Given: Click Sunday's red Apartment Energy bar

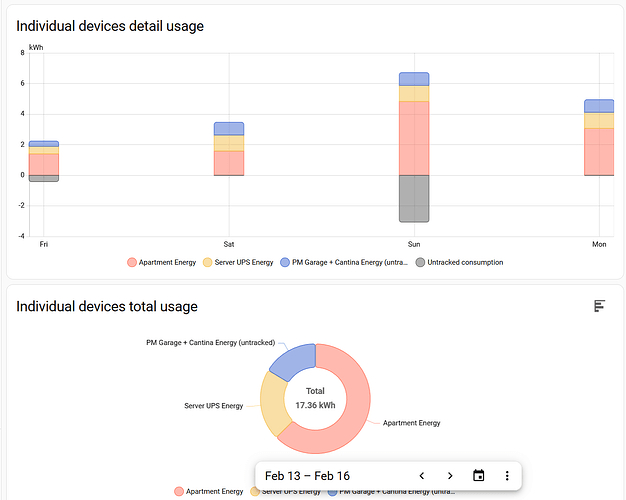Looking at the screenshot, I should click(x=414, y=138).
